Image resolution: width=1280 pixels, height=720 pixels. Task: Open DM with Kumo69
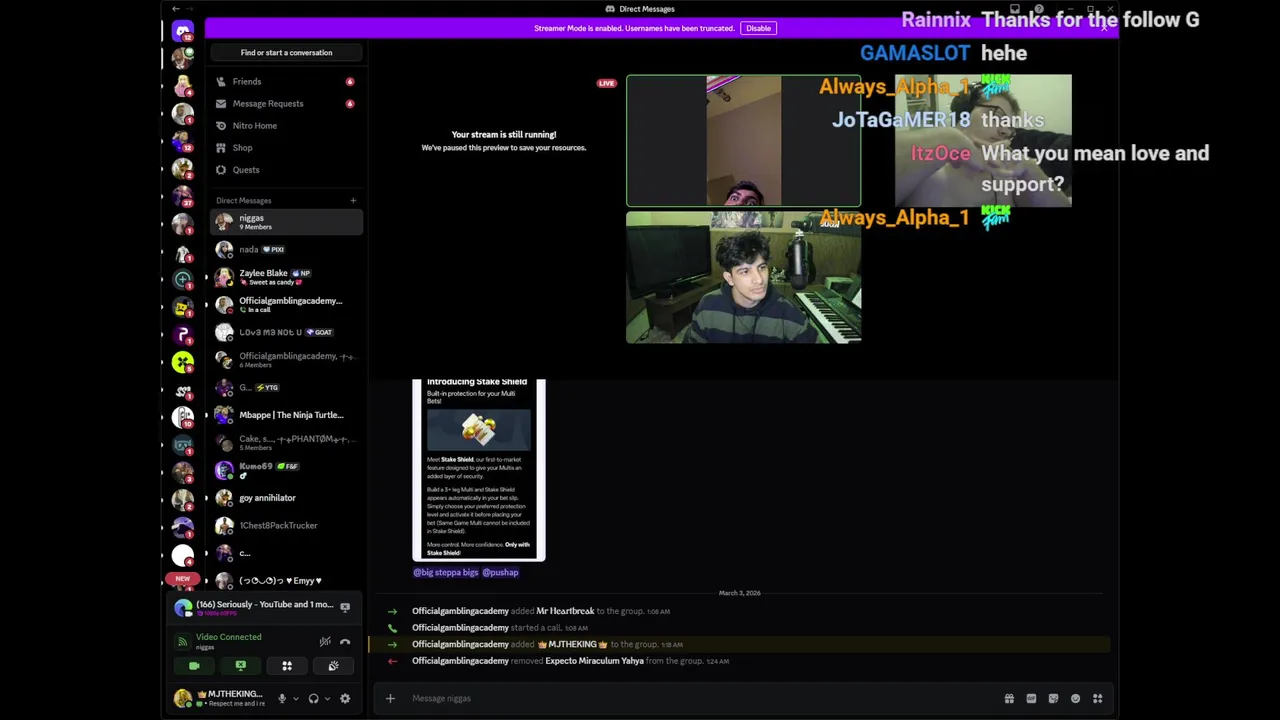coord(286,470)
